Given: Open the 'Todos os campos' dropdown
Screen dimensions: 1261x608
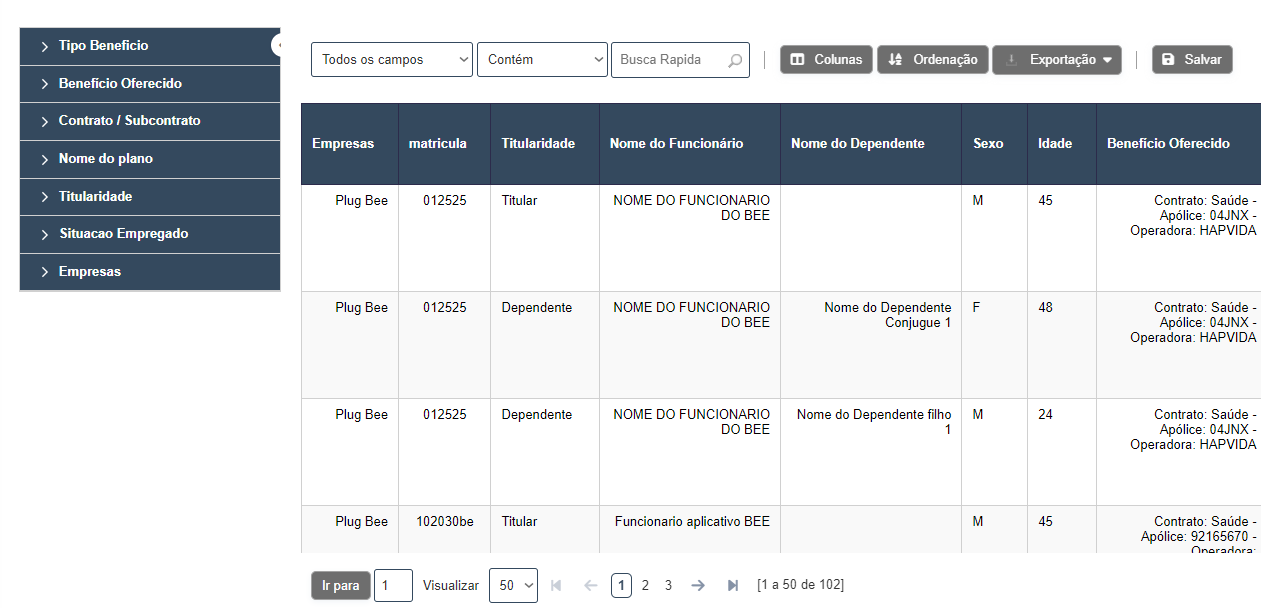Looking at the screenshot, I should [391, 60].
